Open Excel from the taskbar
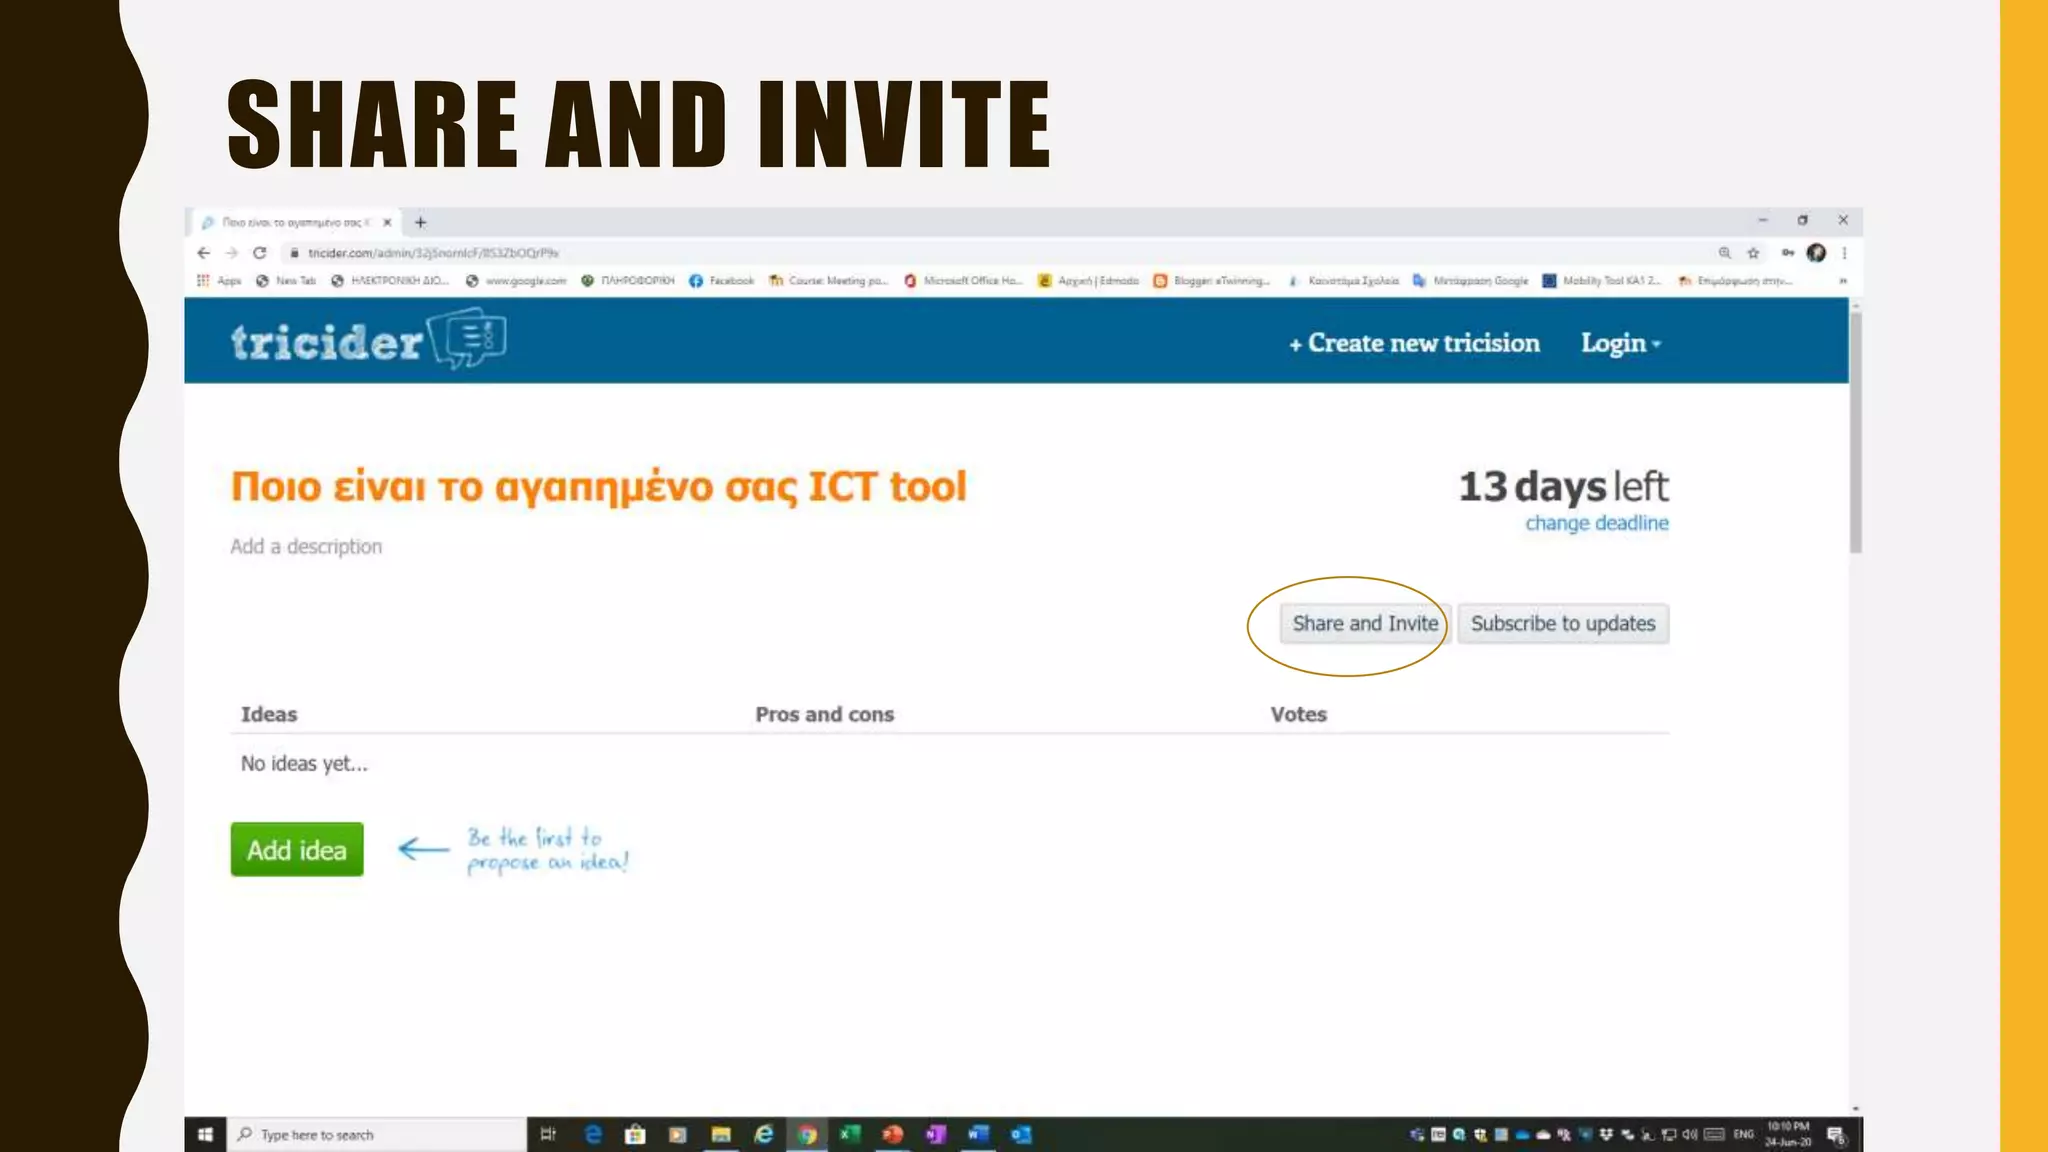 (x=849, y=1134)
